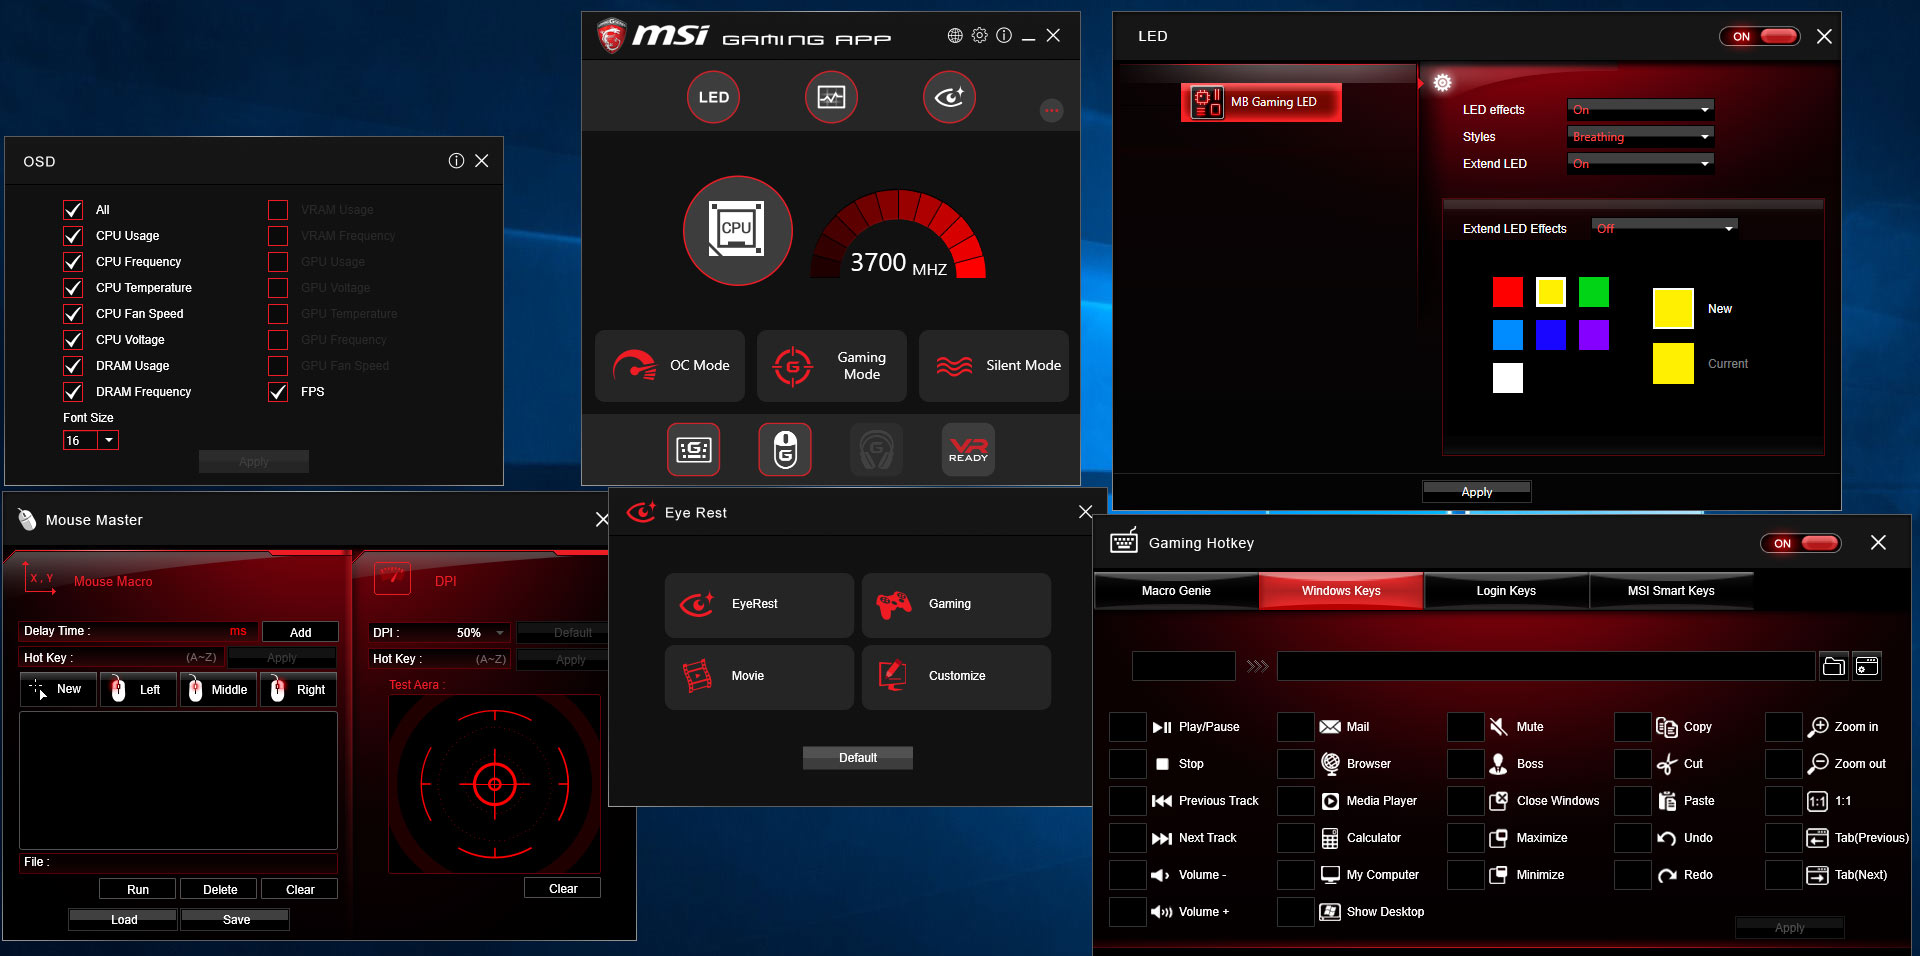Select OC Mode
1920x956 pixels.
click(x=670, y=366)
